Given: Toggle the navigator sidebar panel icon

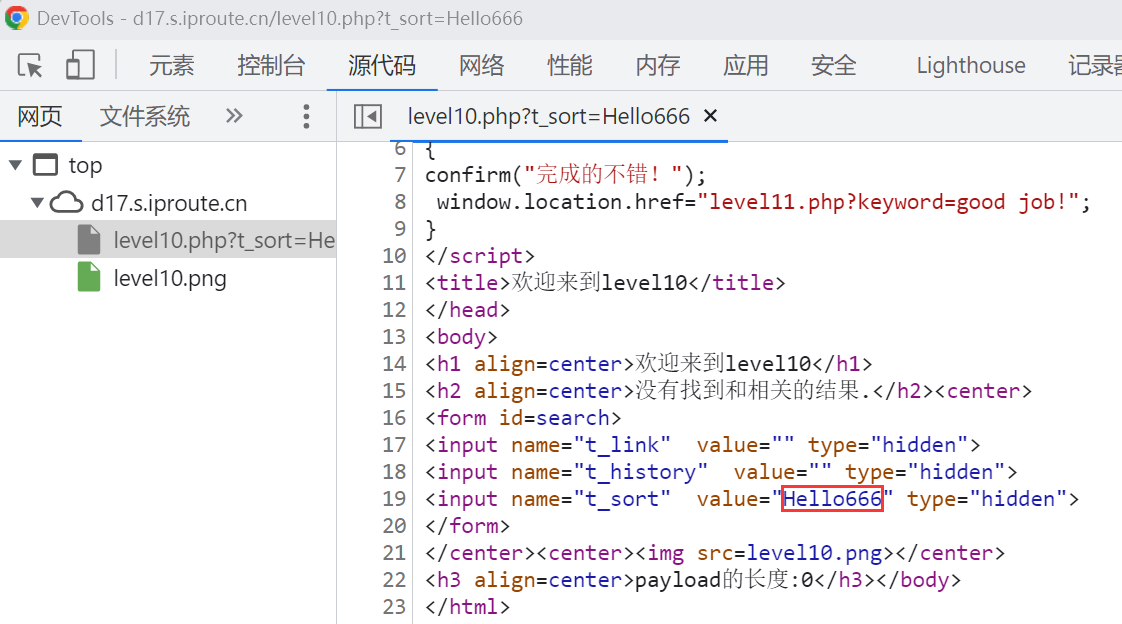Looking at the screenshot, I should [368, 117].
